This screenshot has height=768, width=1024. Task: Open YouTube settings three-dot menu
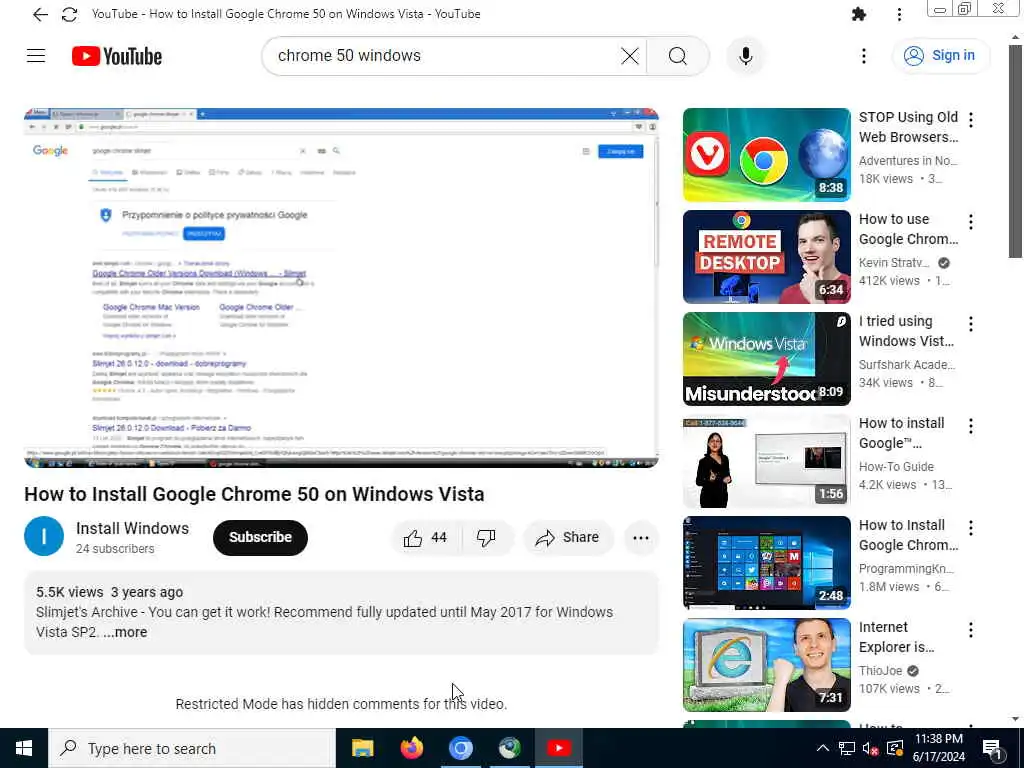[x=863, y=56]
